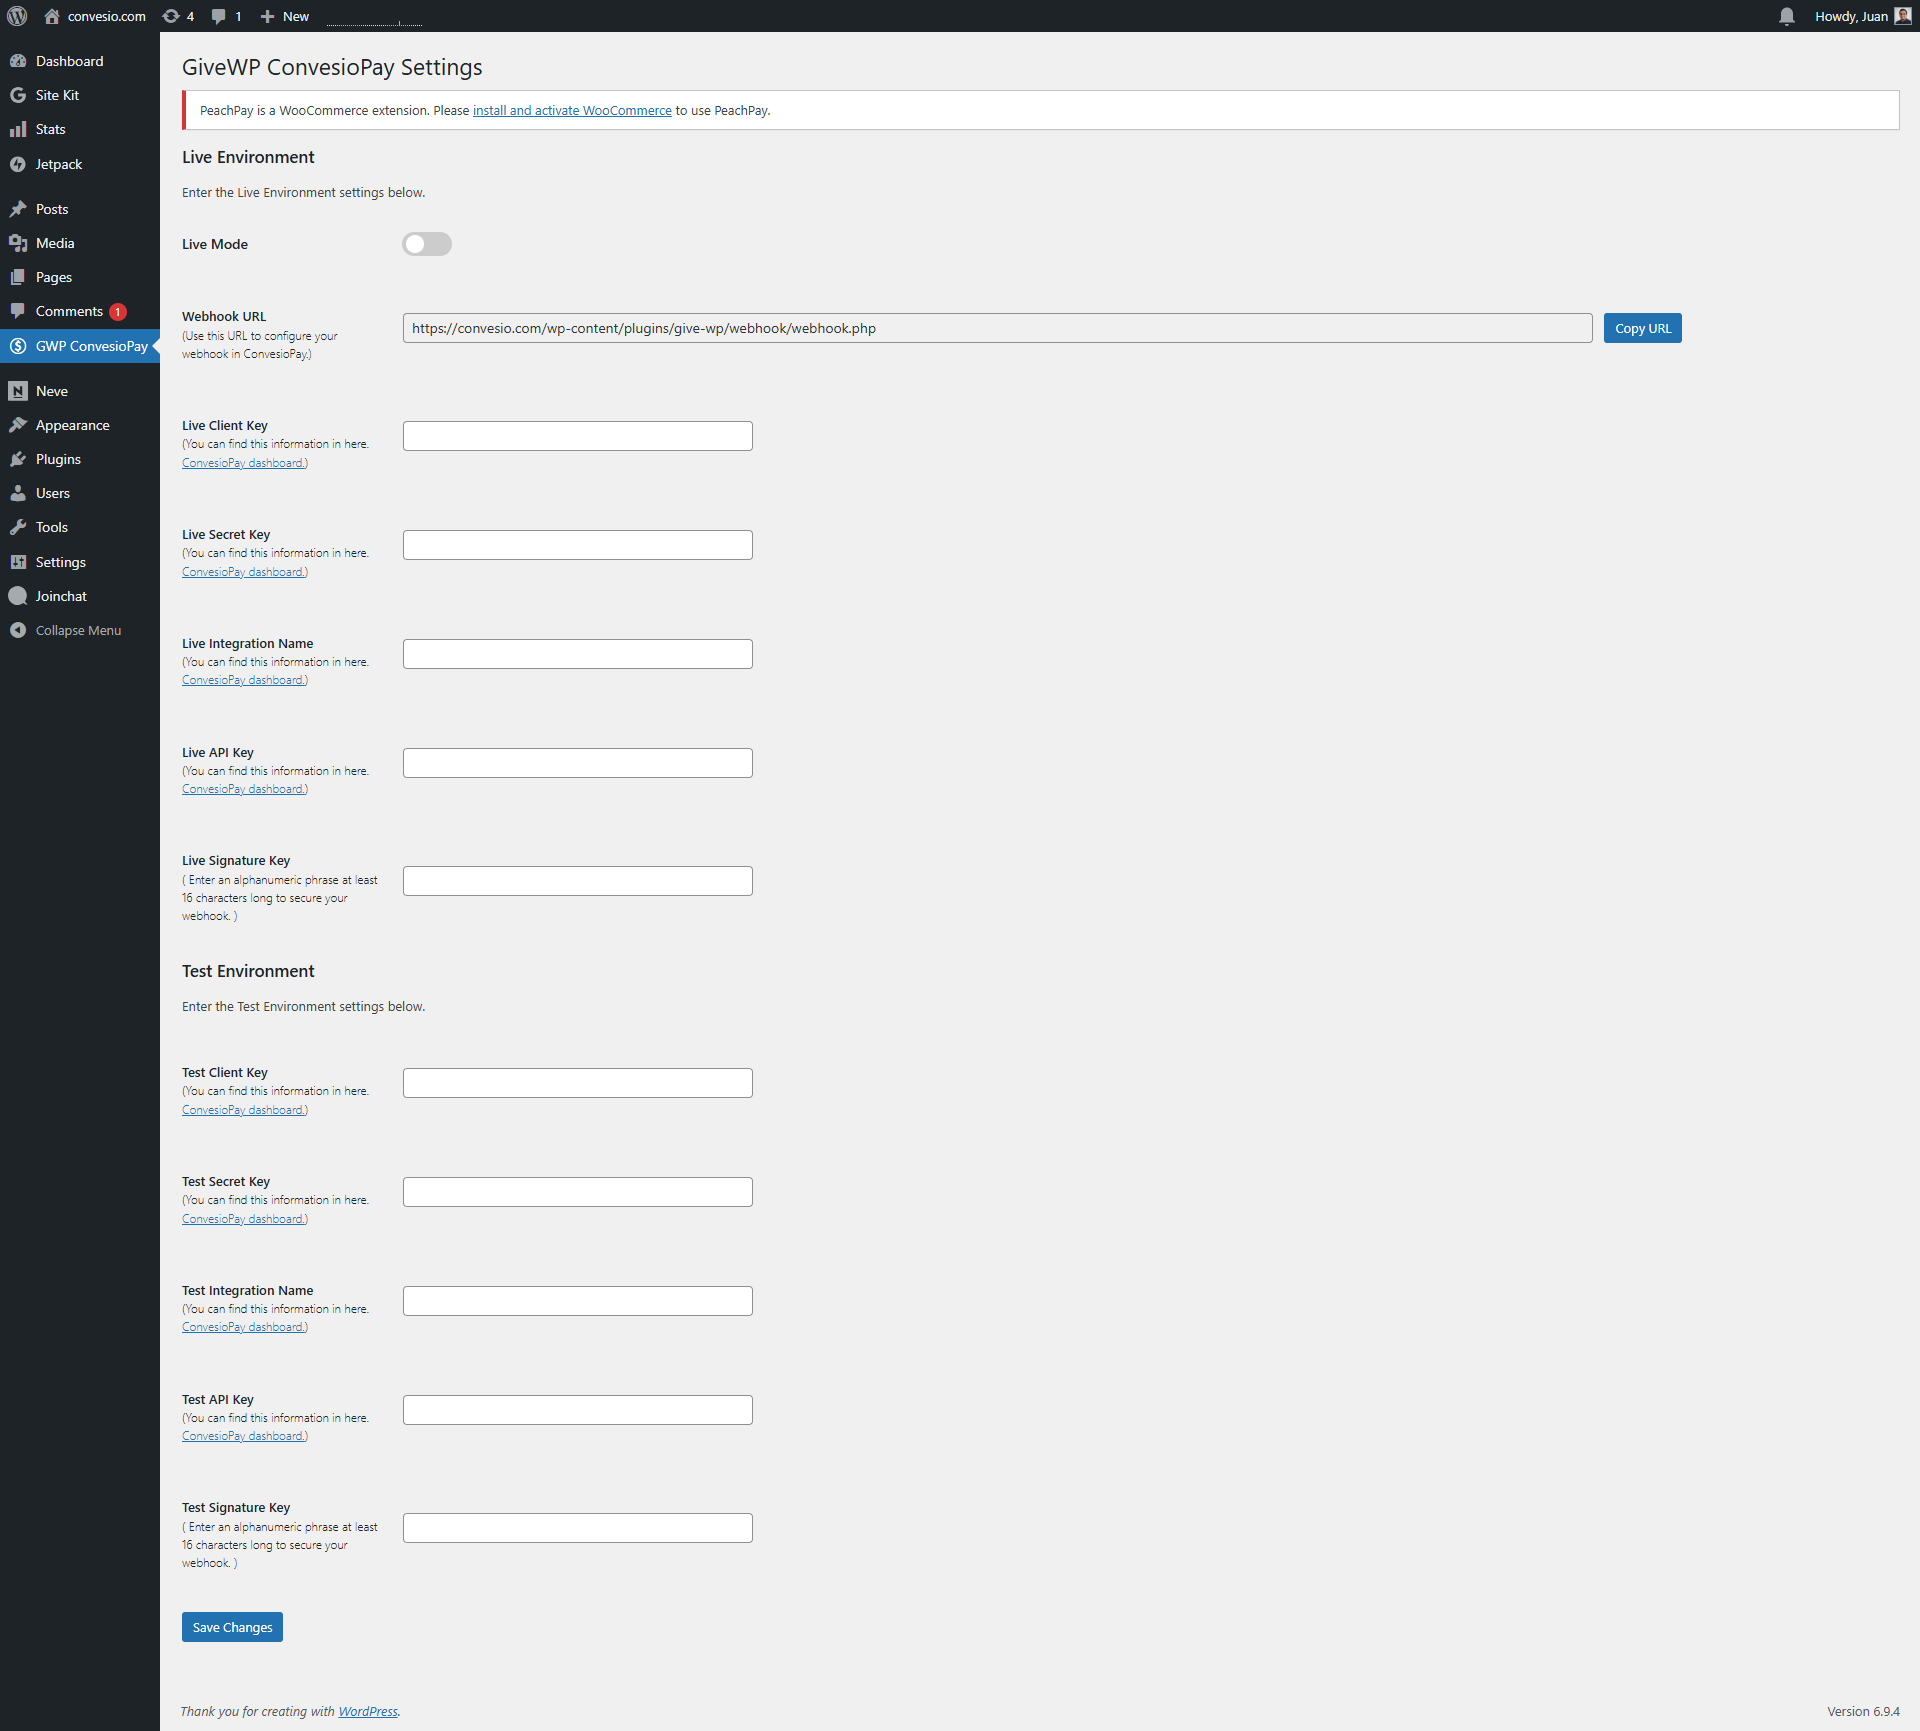Click the comments bubble icon in admin bar

219,16
